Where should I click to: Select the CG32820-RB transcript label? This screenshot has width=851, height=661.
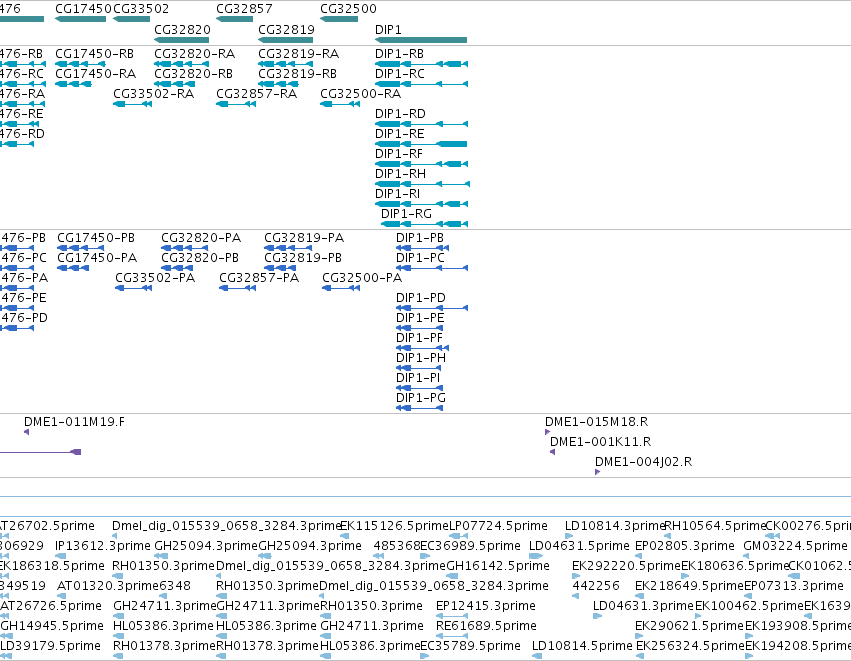pyautogui.click(x=194, y=74)
